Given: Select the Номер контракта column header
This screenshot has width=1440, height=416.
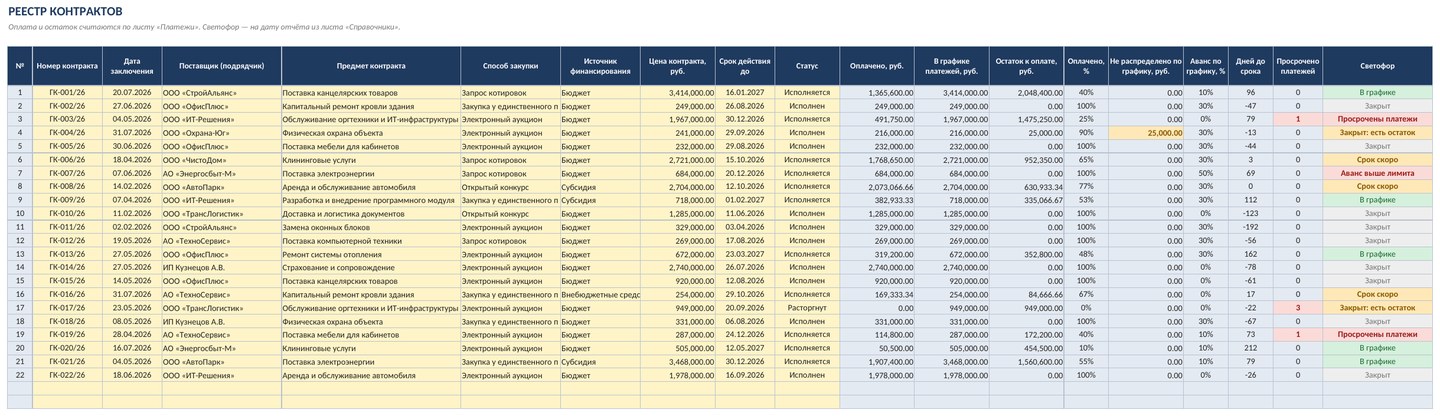Looking at the screenshot, I should [68, 66].
